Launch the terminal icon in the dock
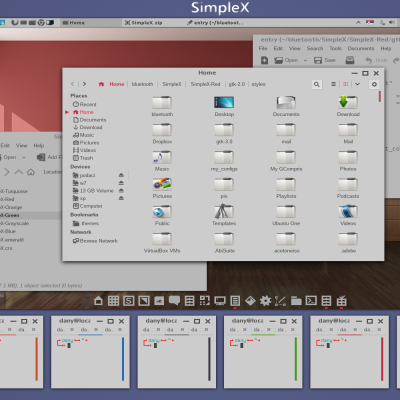This screenshot has width=400, height=400. 311,301
